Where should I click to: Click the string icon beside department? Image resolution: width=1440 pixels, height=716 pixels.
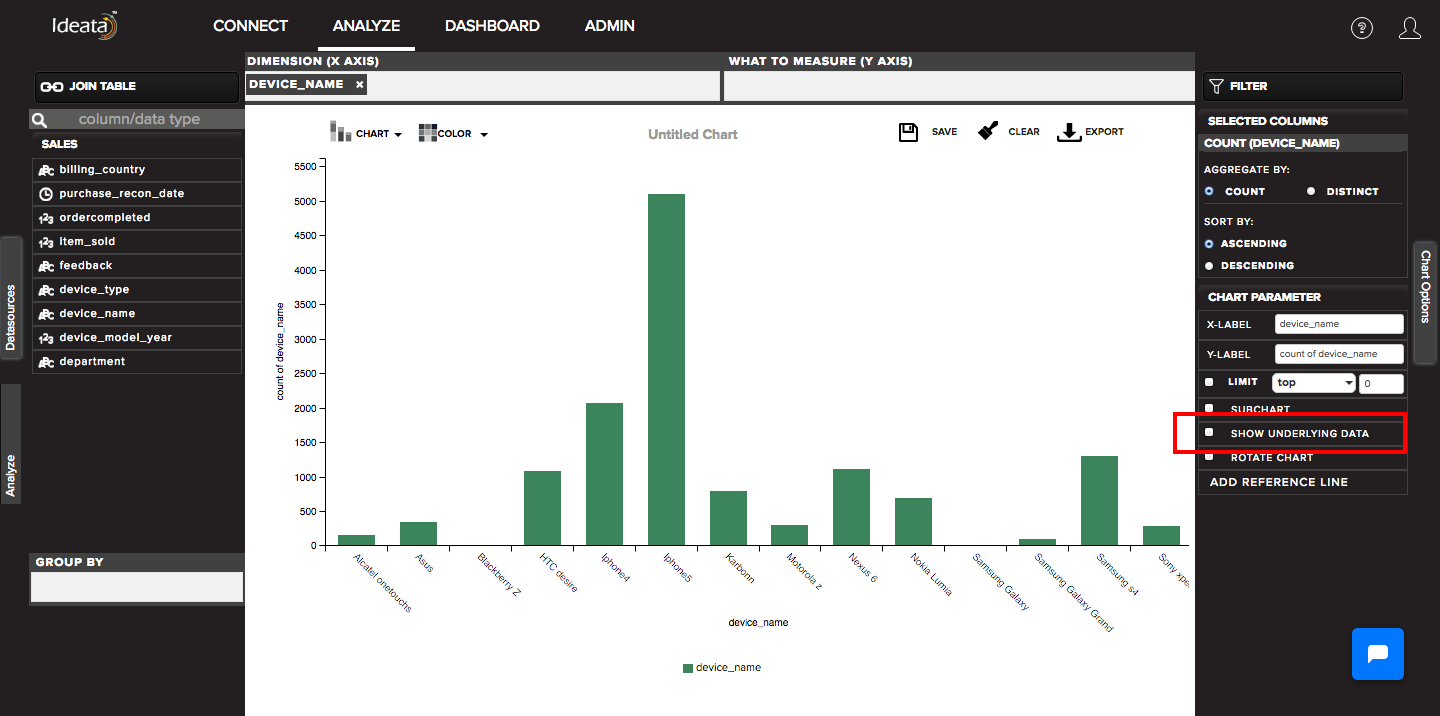click(x=46, y=362)
